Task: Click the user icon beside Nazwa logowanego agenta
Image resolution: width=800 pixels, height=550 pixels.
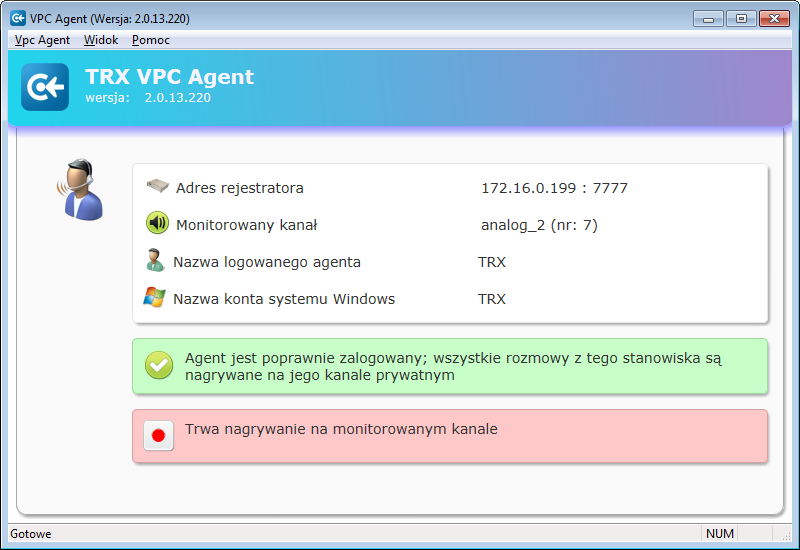Action: coord(155,260)
